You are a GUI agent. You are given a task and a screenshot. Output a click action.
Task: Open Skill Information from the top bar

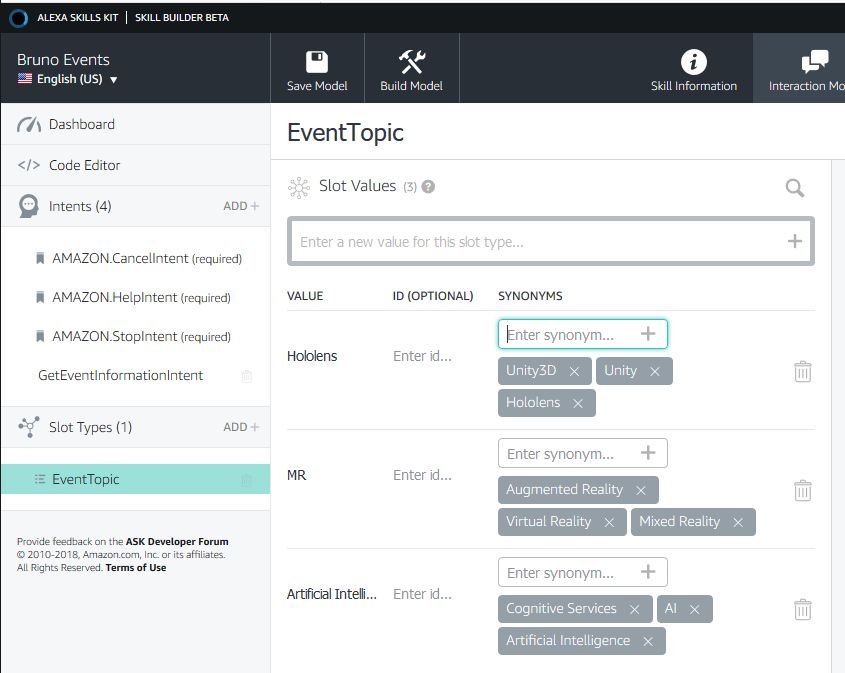click(x=693, y=68)
